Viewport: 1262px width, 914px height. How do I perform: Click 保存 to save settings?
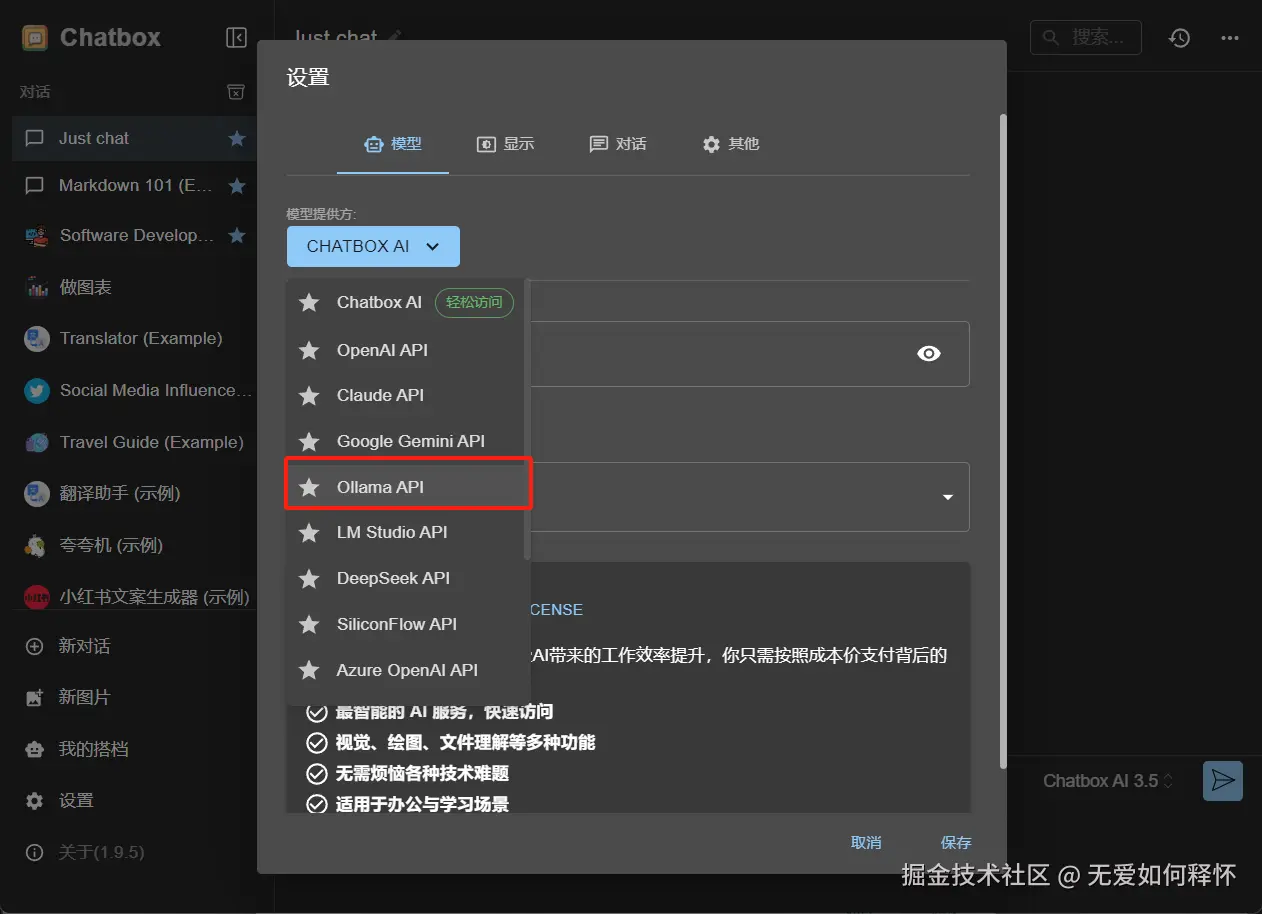pos(956,843)
